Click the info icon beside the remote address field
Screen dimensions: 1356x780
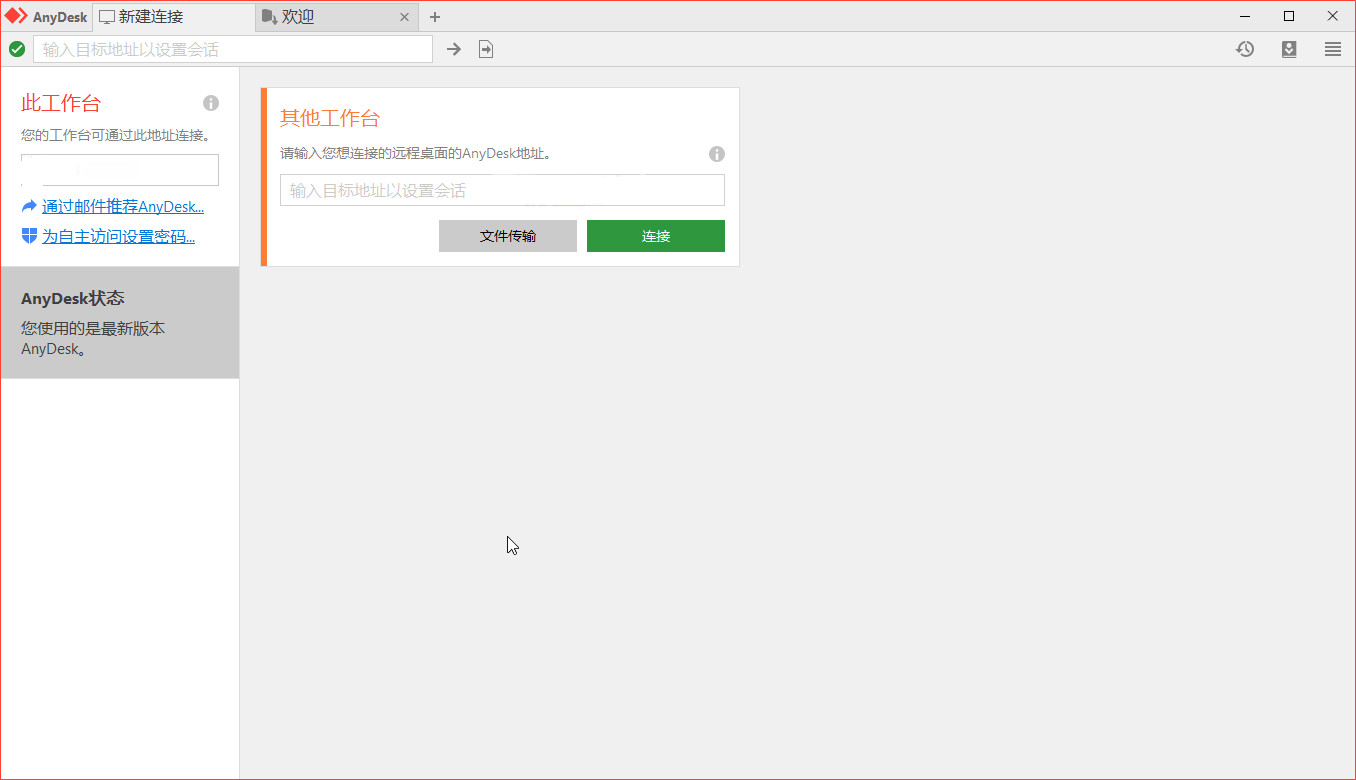(716, 154)
